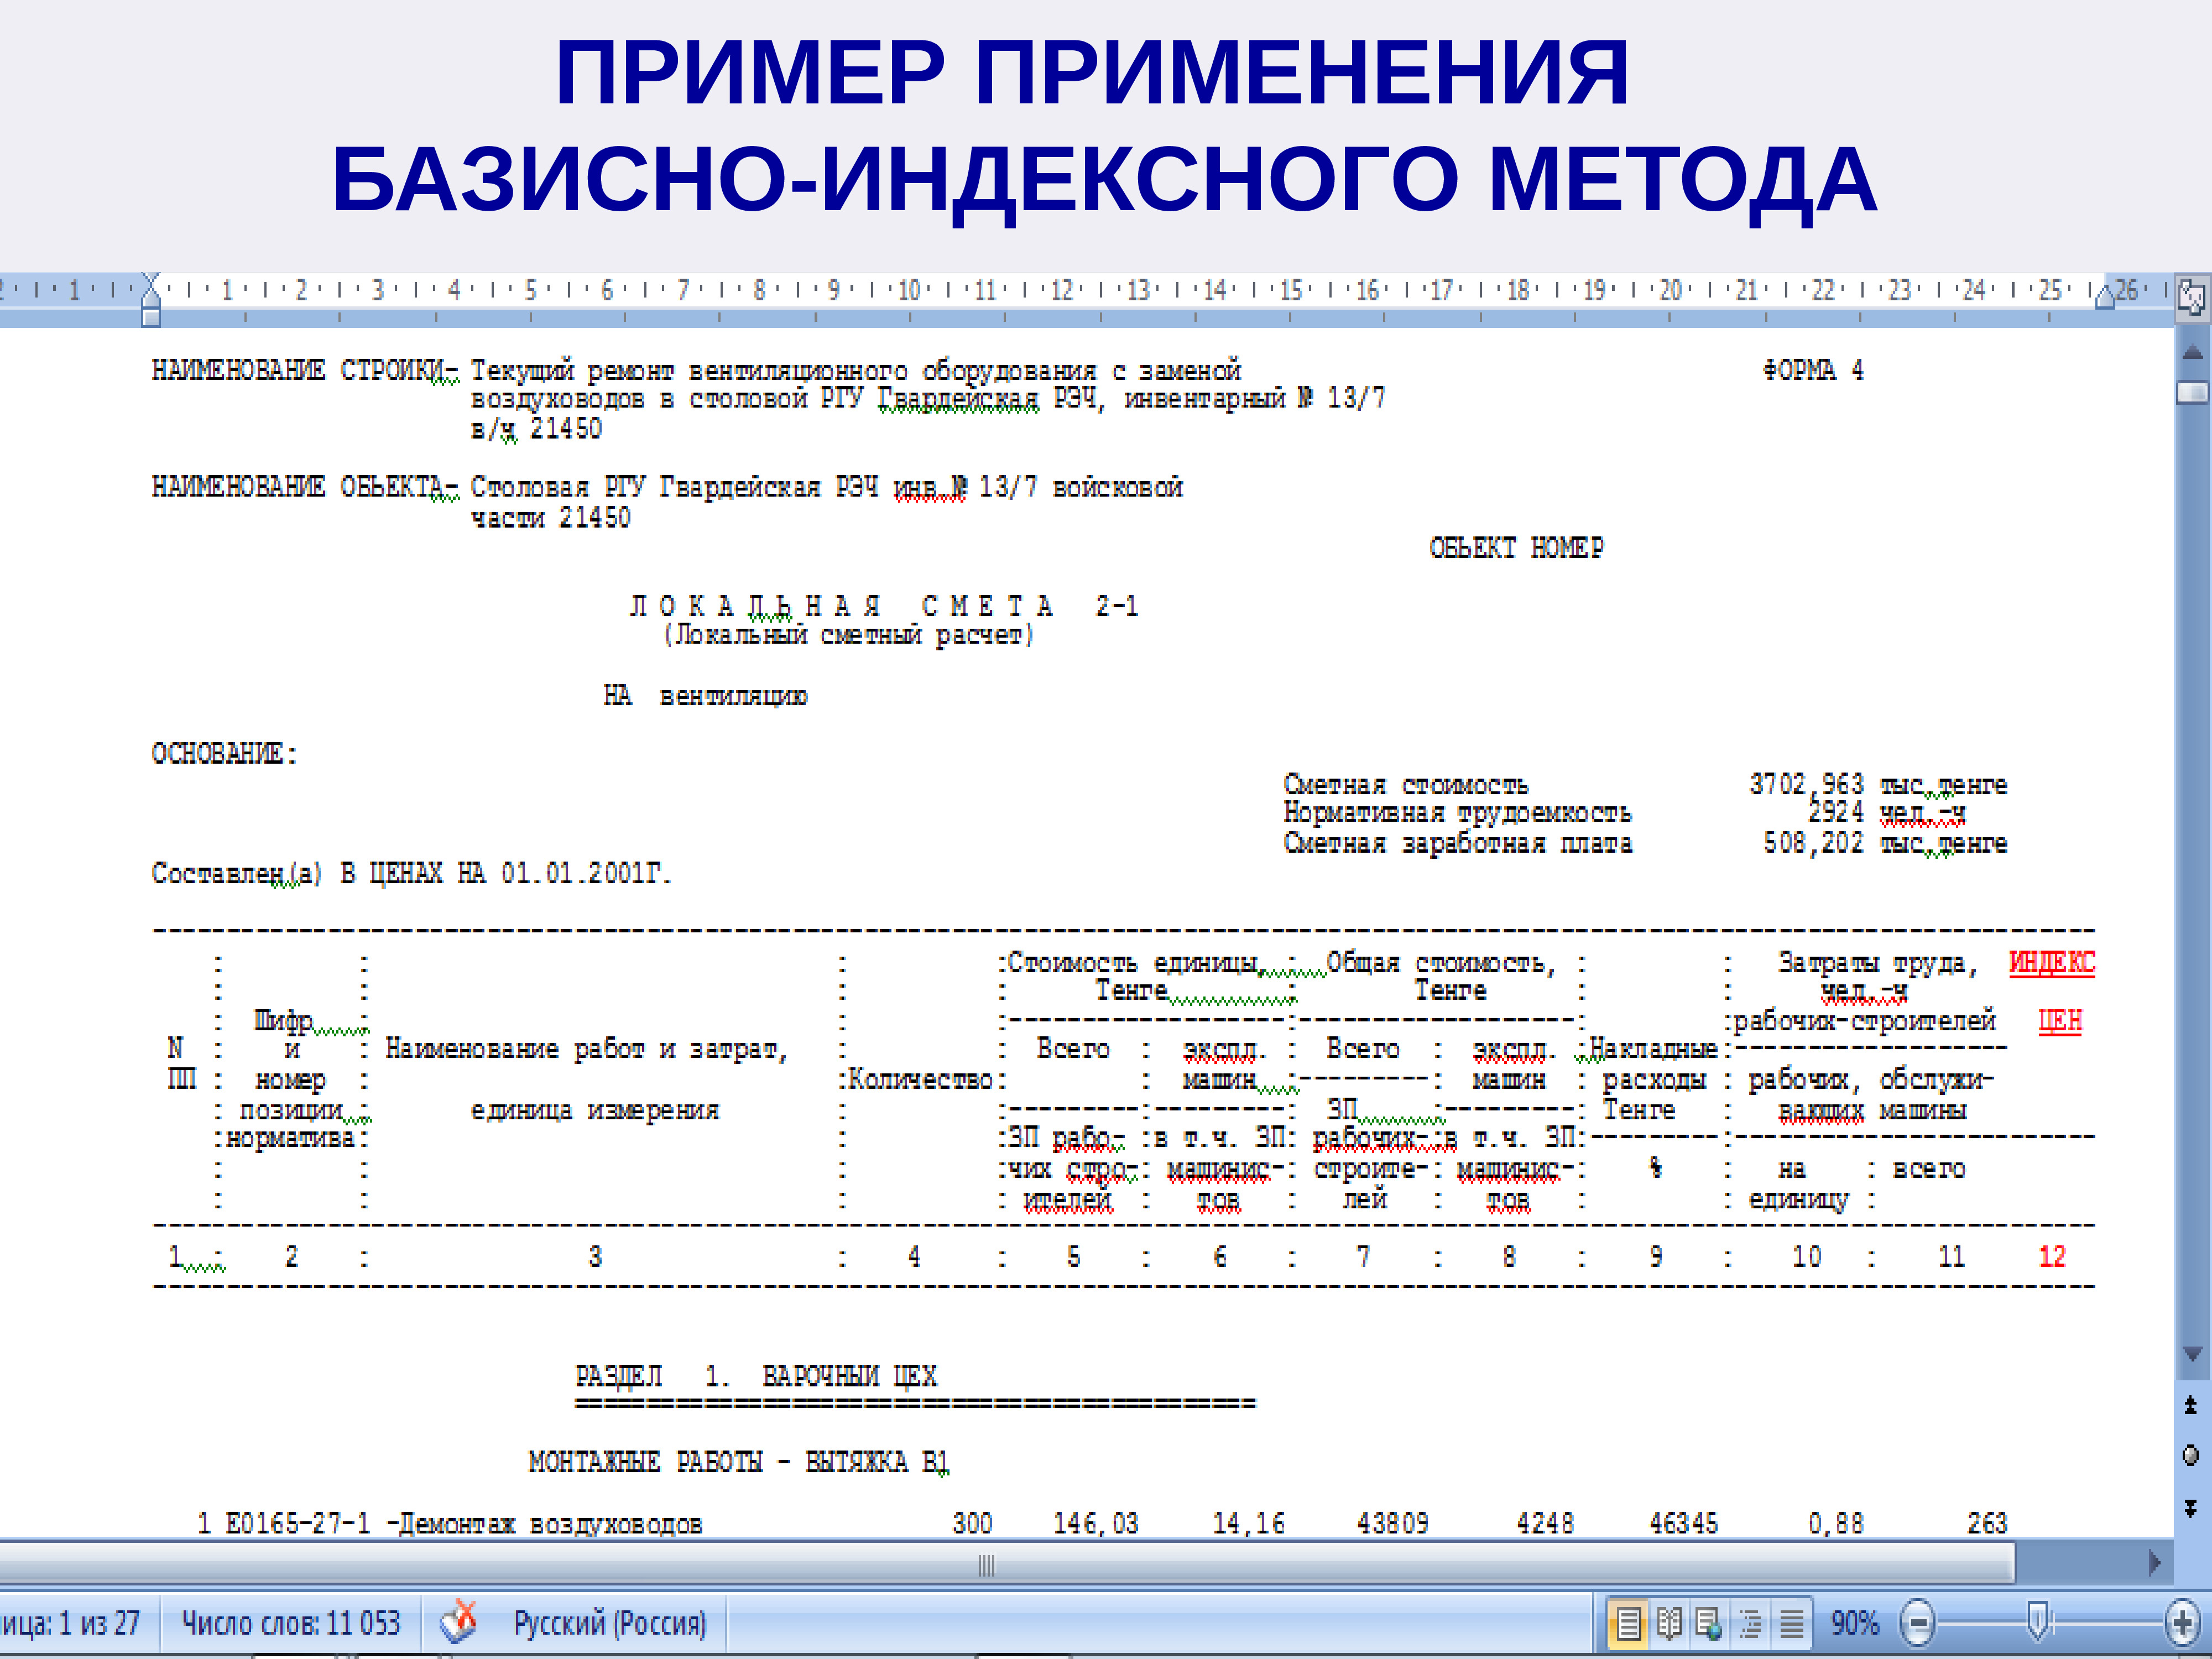Screen dimensions: 2212x1659
Task: Click the title line 'БАЗИСНО-ИНДЕКСНОГО МЕТОДА'
Action: (1104, 180)
